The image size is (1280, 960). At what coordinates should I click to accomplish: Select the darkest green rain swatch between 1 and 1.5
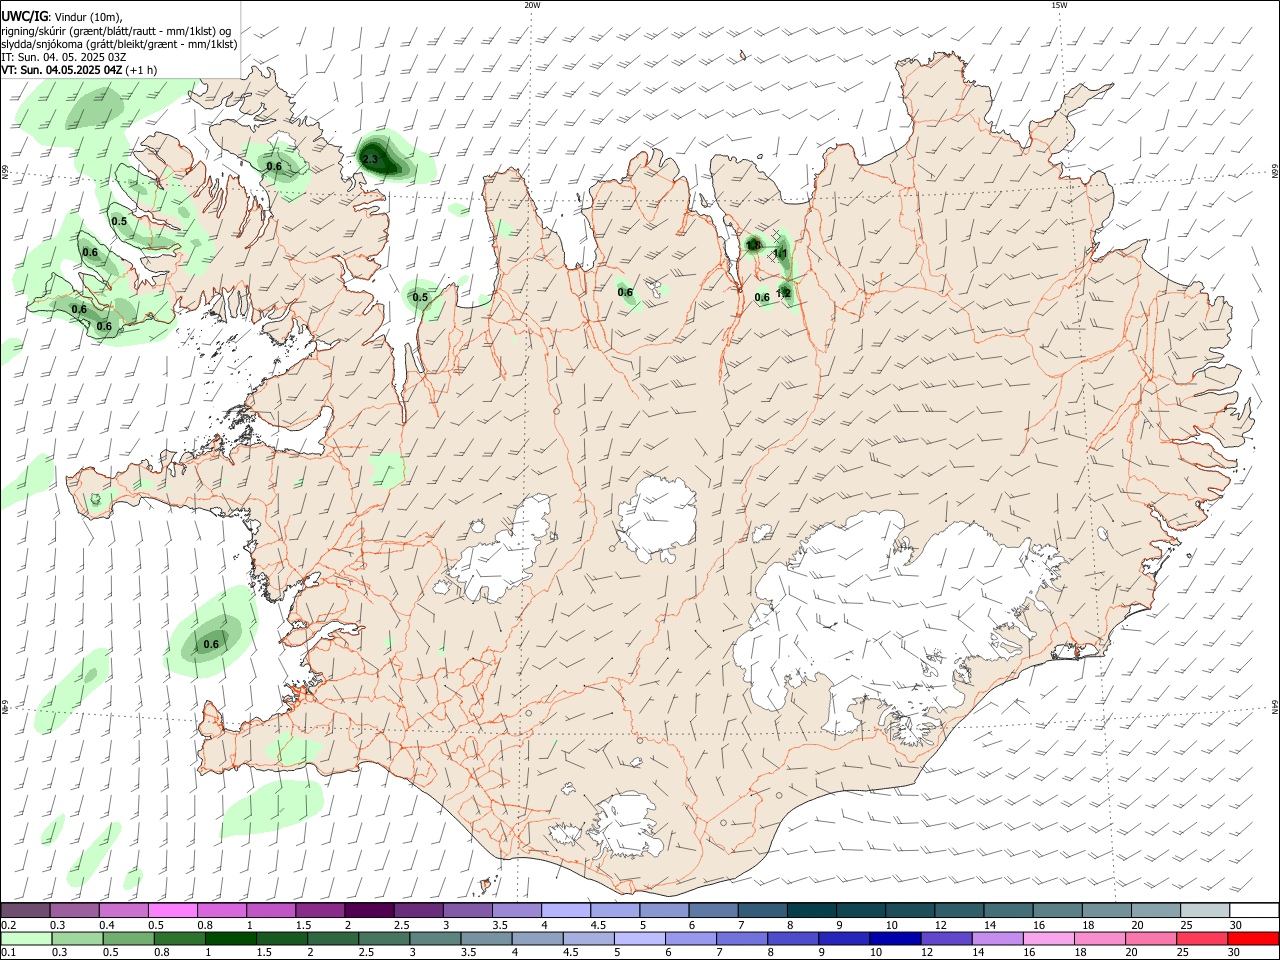[x=231, y=939]
